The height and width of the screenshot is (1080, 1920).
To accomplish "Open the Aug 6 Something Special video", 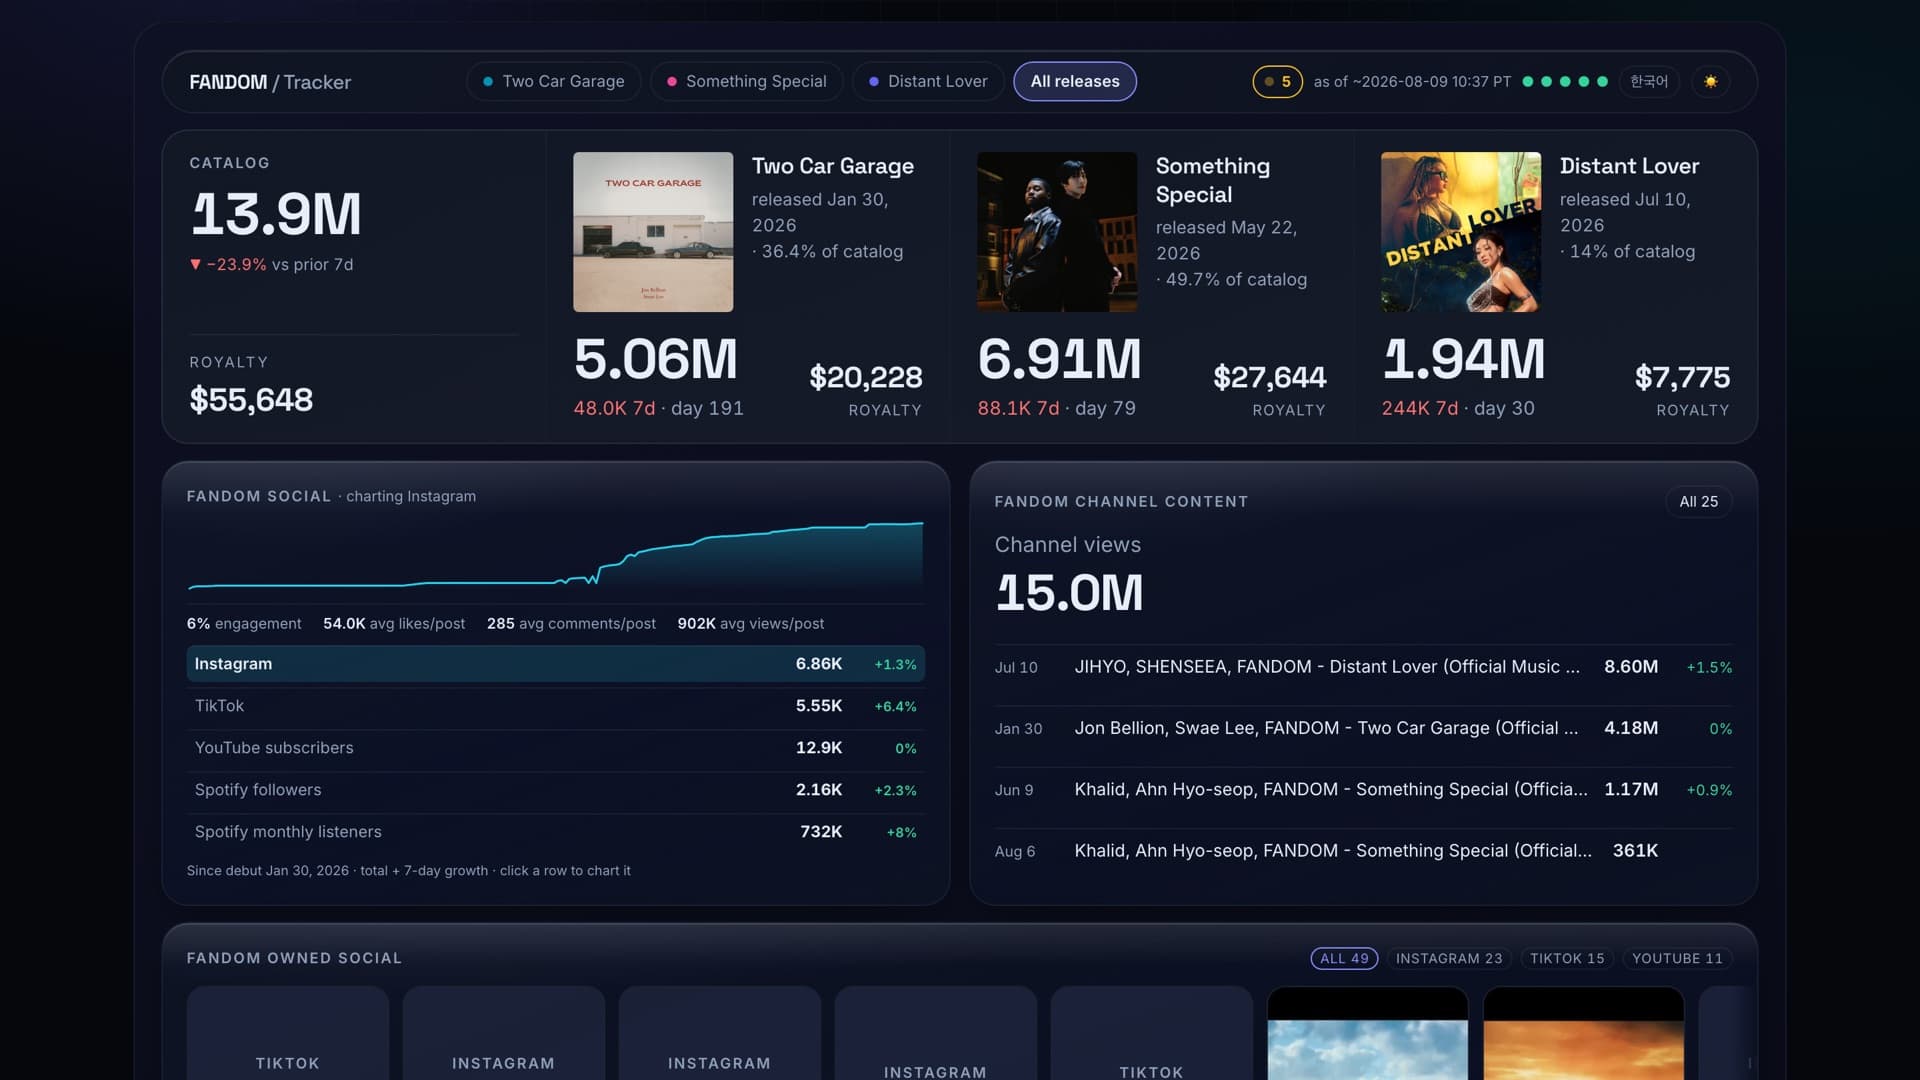I will (1363, 851).
